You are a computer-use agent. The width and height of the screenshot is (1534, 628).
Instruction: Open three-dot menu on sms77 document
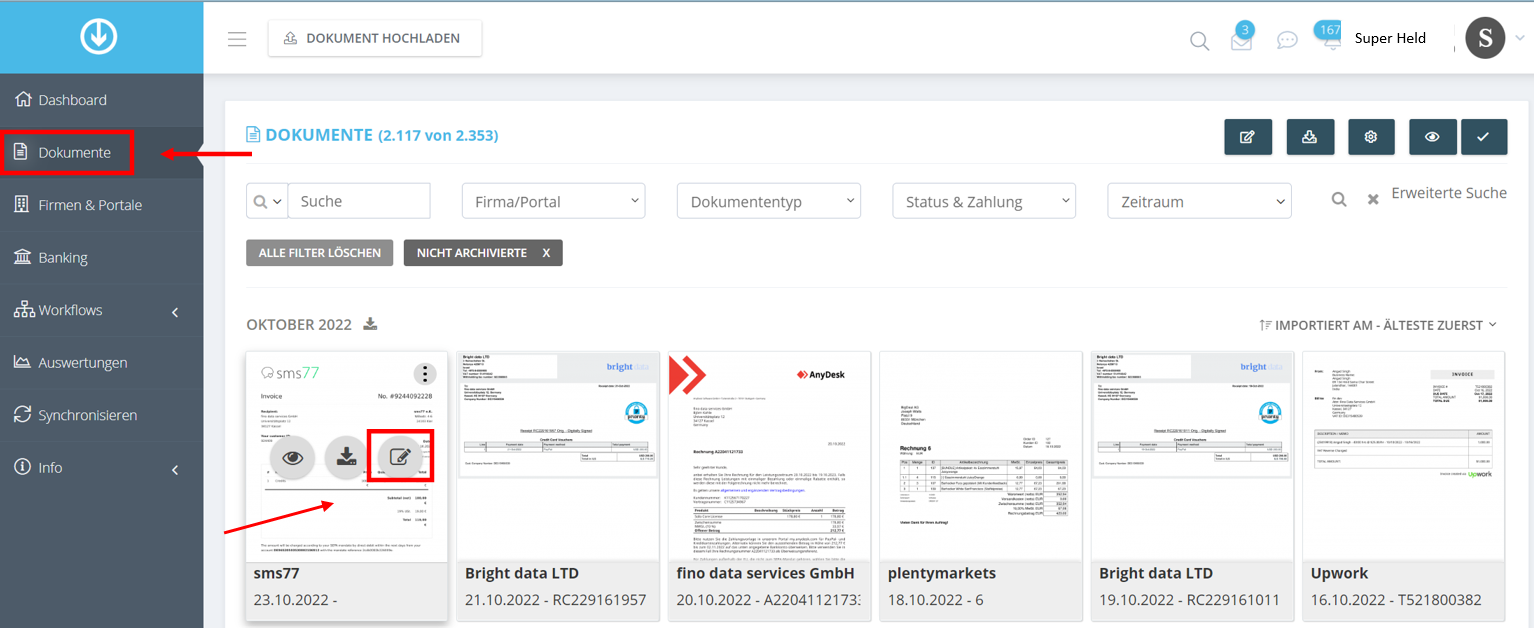(x=426, y=374)
